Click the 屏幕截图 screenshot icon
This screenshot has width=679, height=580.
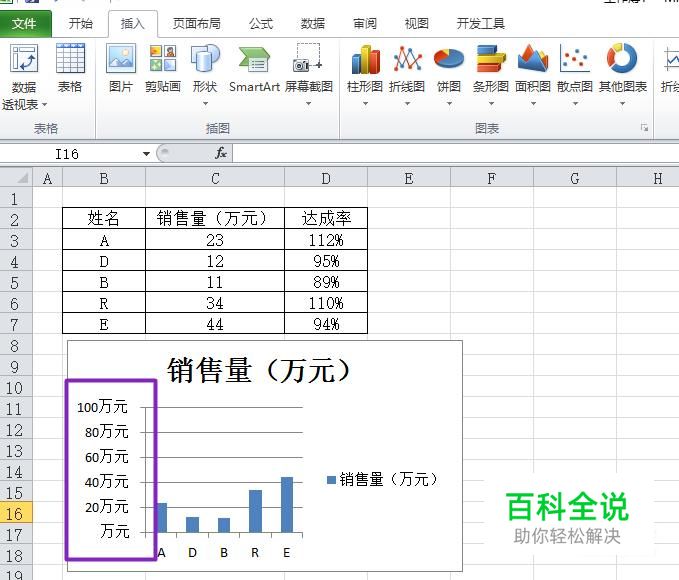(x=308, y=58)
